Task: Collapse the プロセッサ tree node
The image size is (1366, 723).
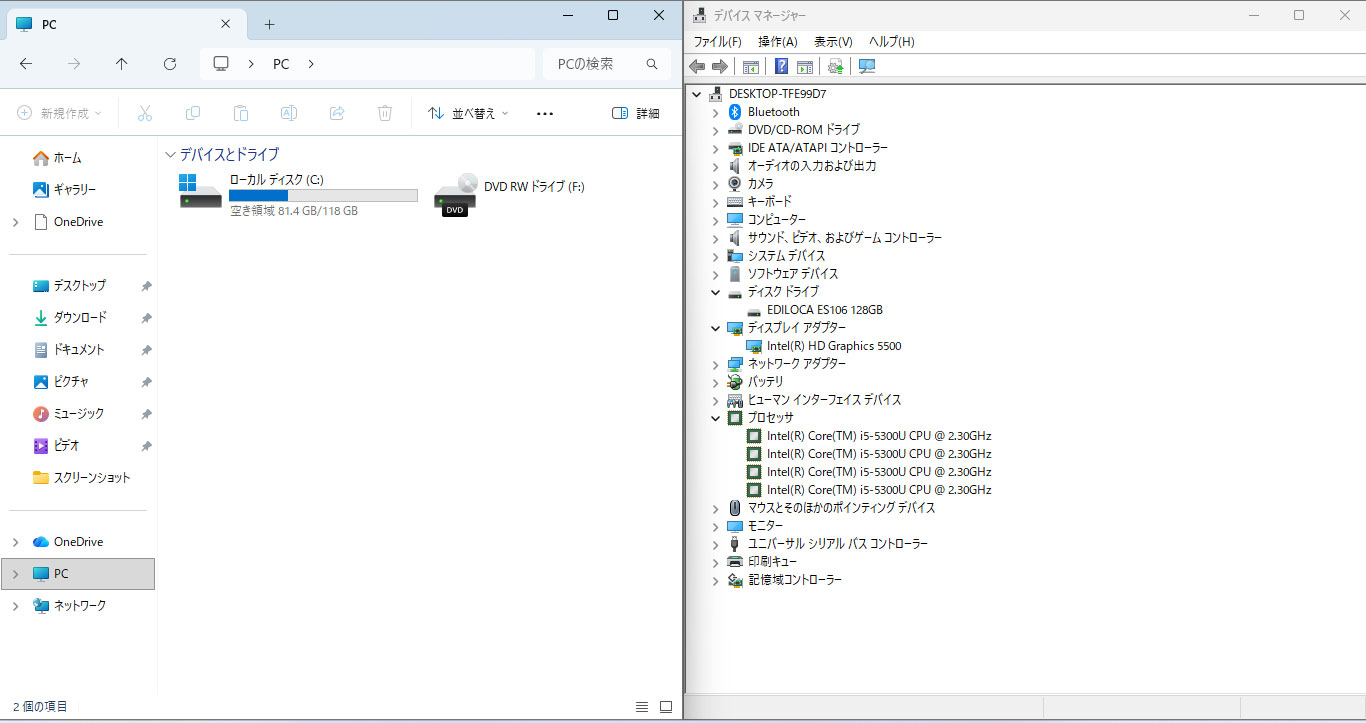Action: [x=715, y=418]
